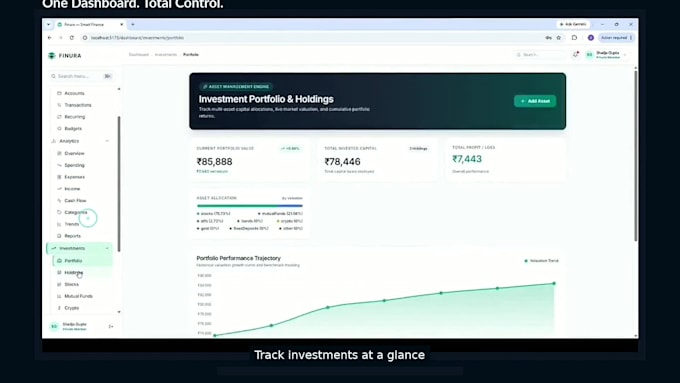Open the purple Chrome profile avatar
The image size is (680, 383).
point(590,38)
